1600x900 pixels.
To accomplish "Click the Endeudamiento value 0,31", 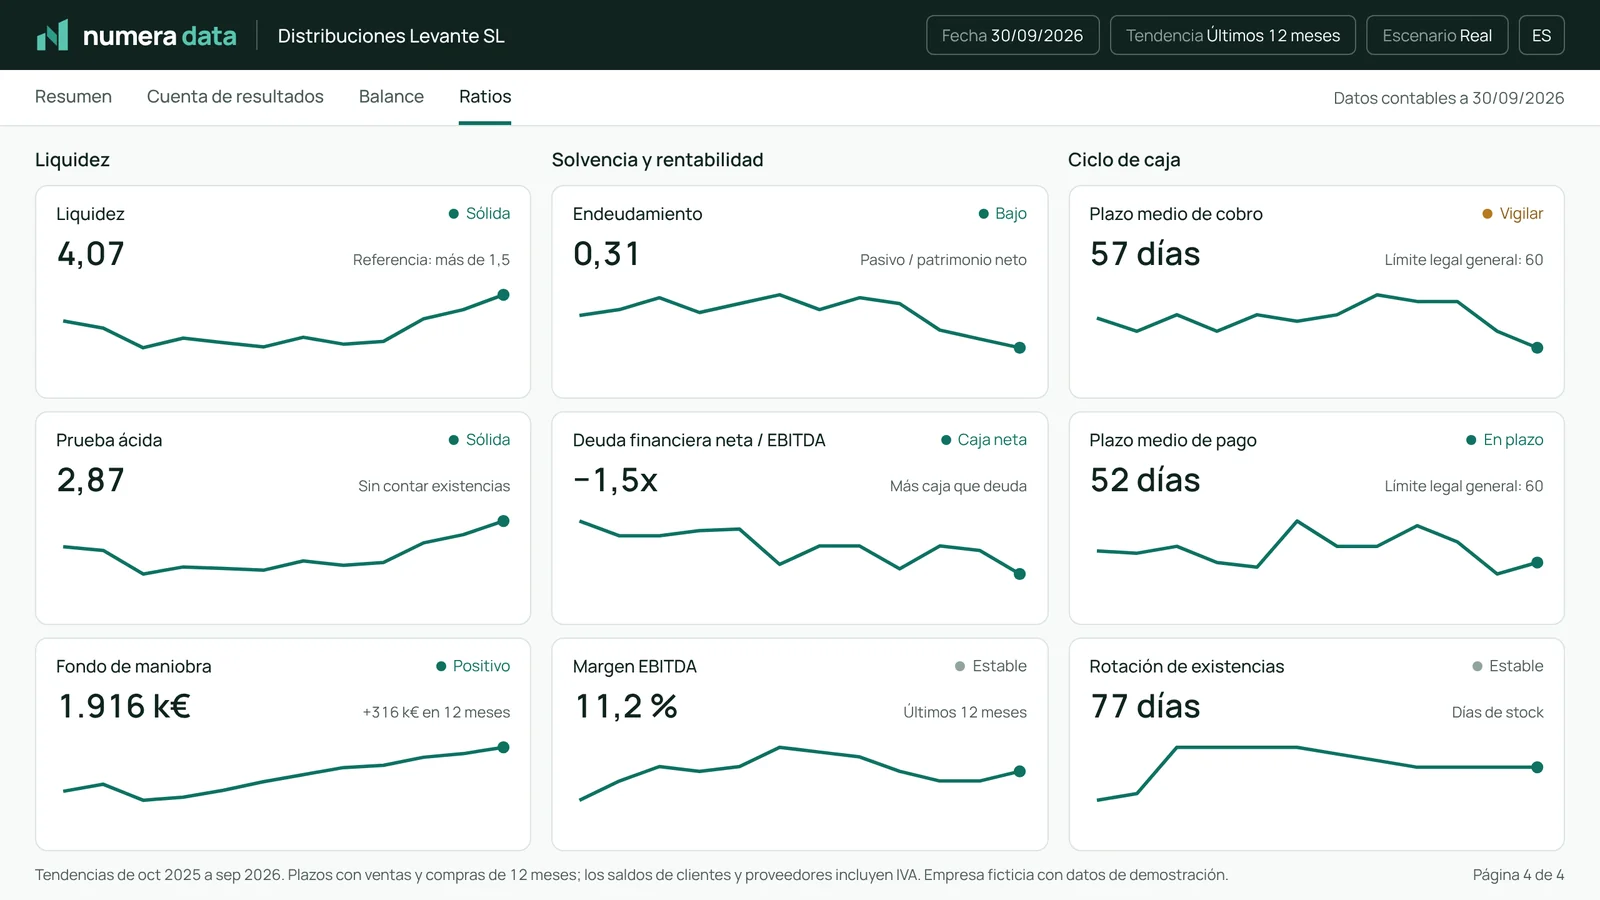I will pyautogui.click(x=607, y=254).
